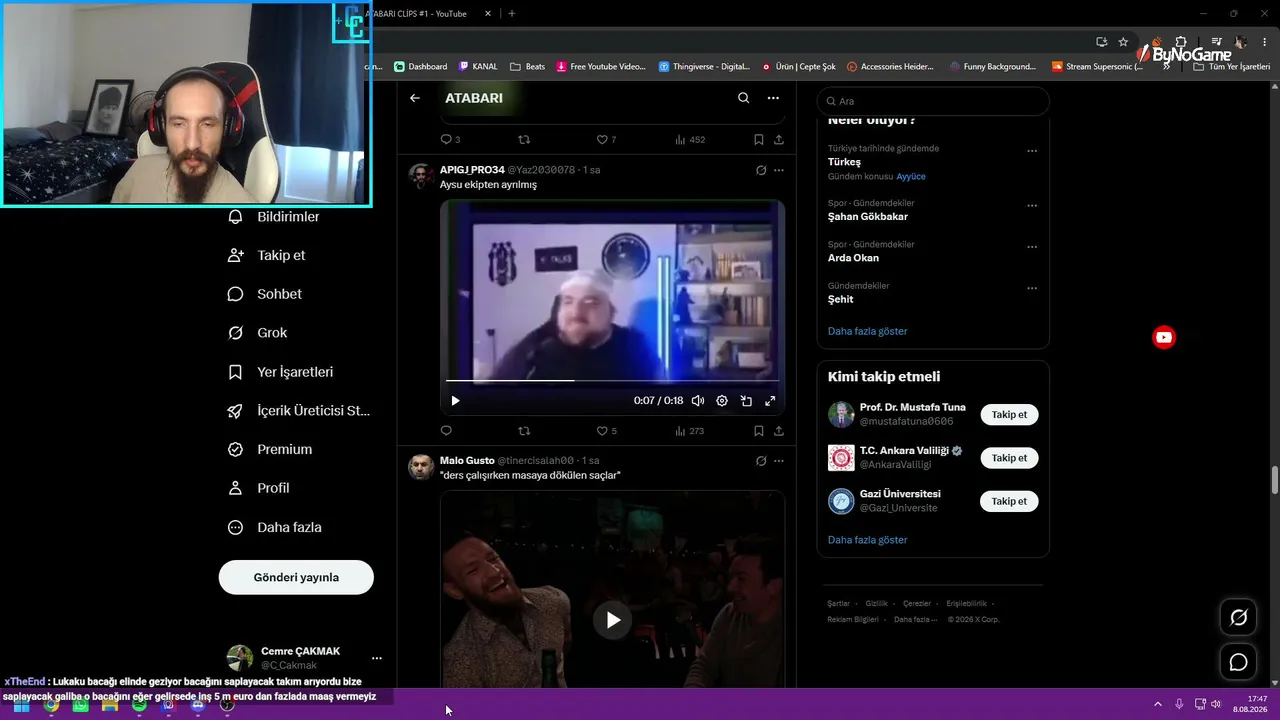Screen dimensions: 1280x720
Task: Open the Ayyüce trend topic link
Action: pyautogui.click(x=911, y=176)
